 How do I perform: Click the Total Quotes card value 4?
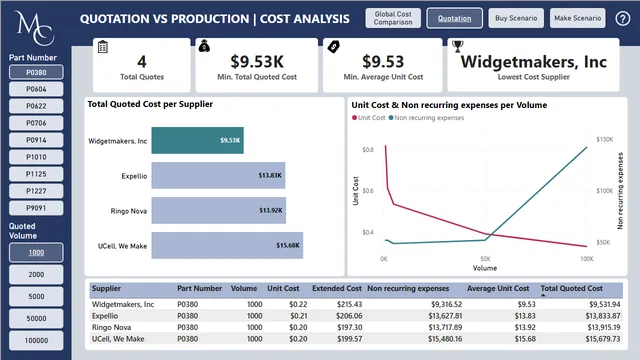click(x=142, y=62)
